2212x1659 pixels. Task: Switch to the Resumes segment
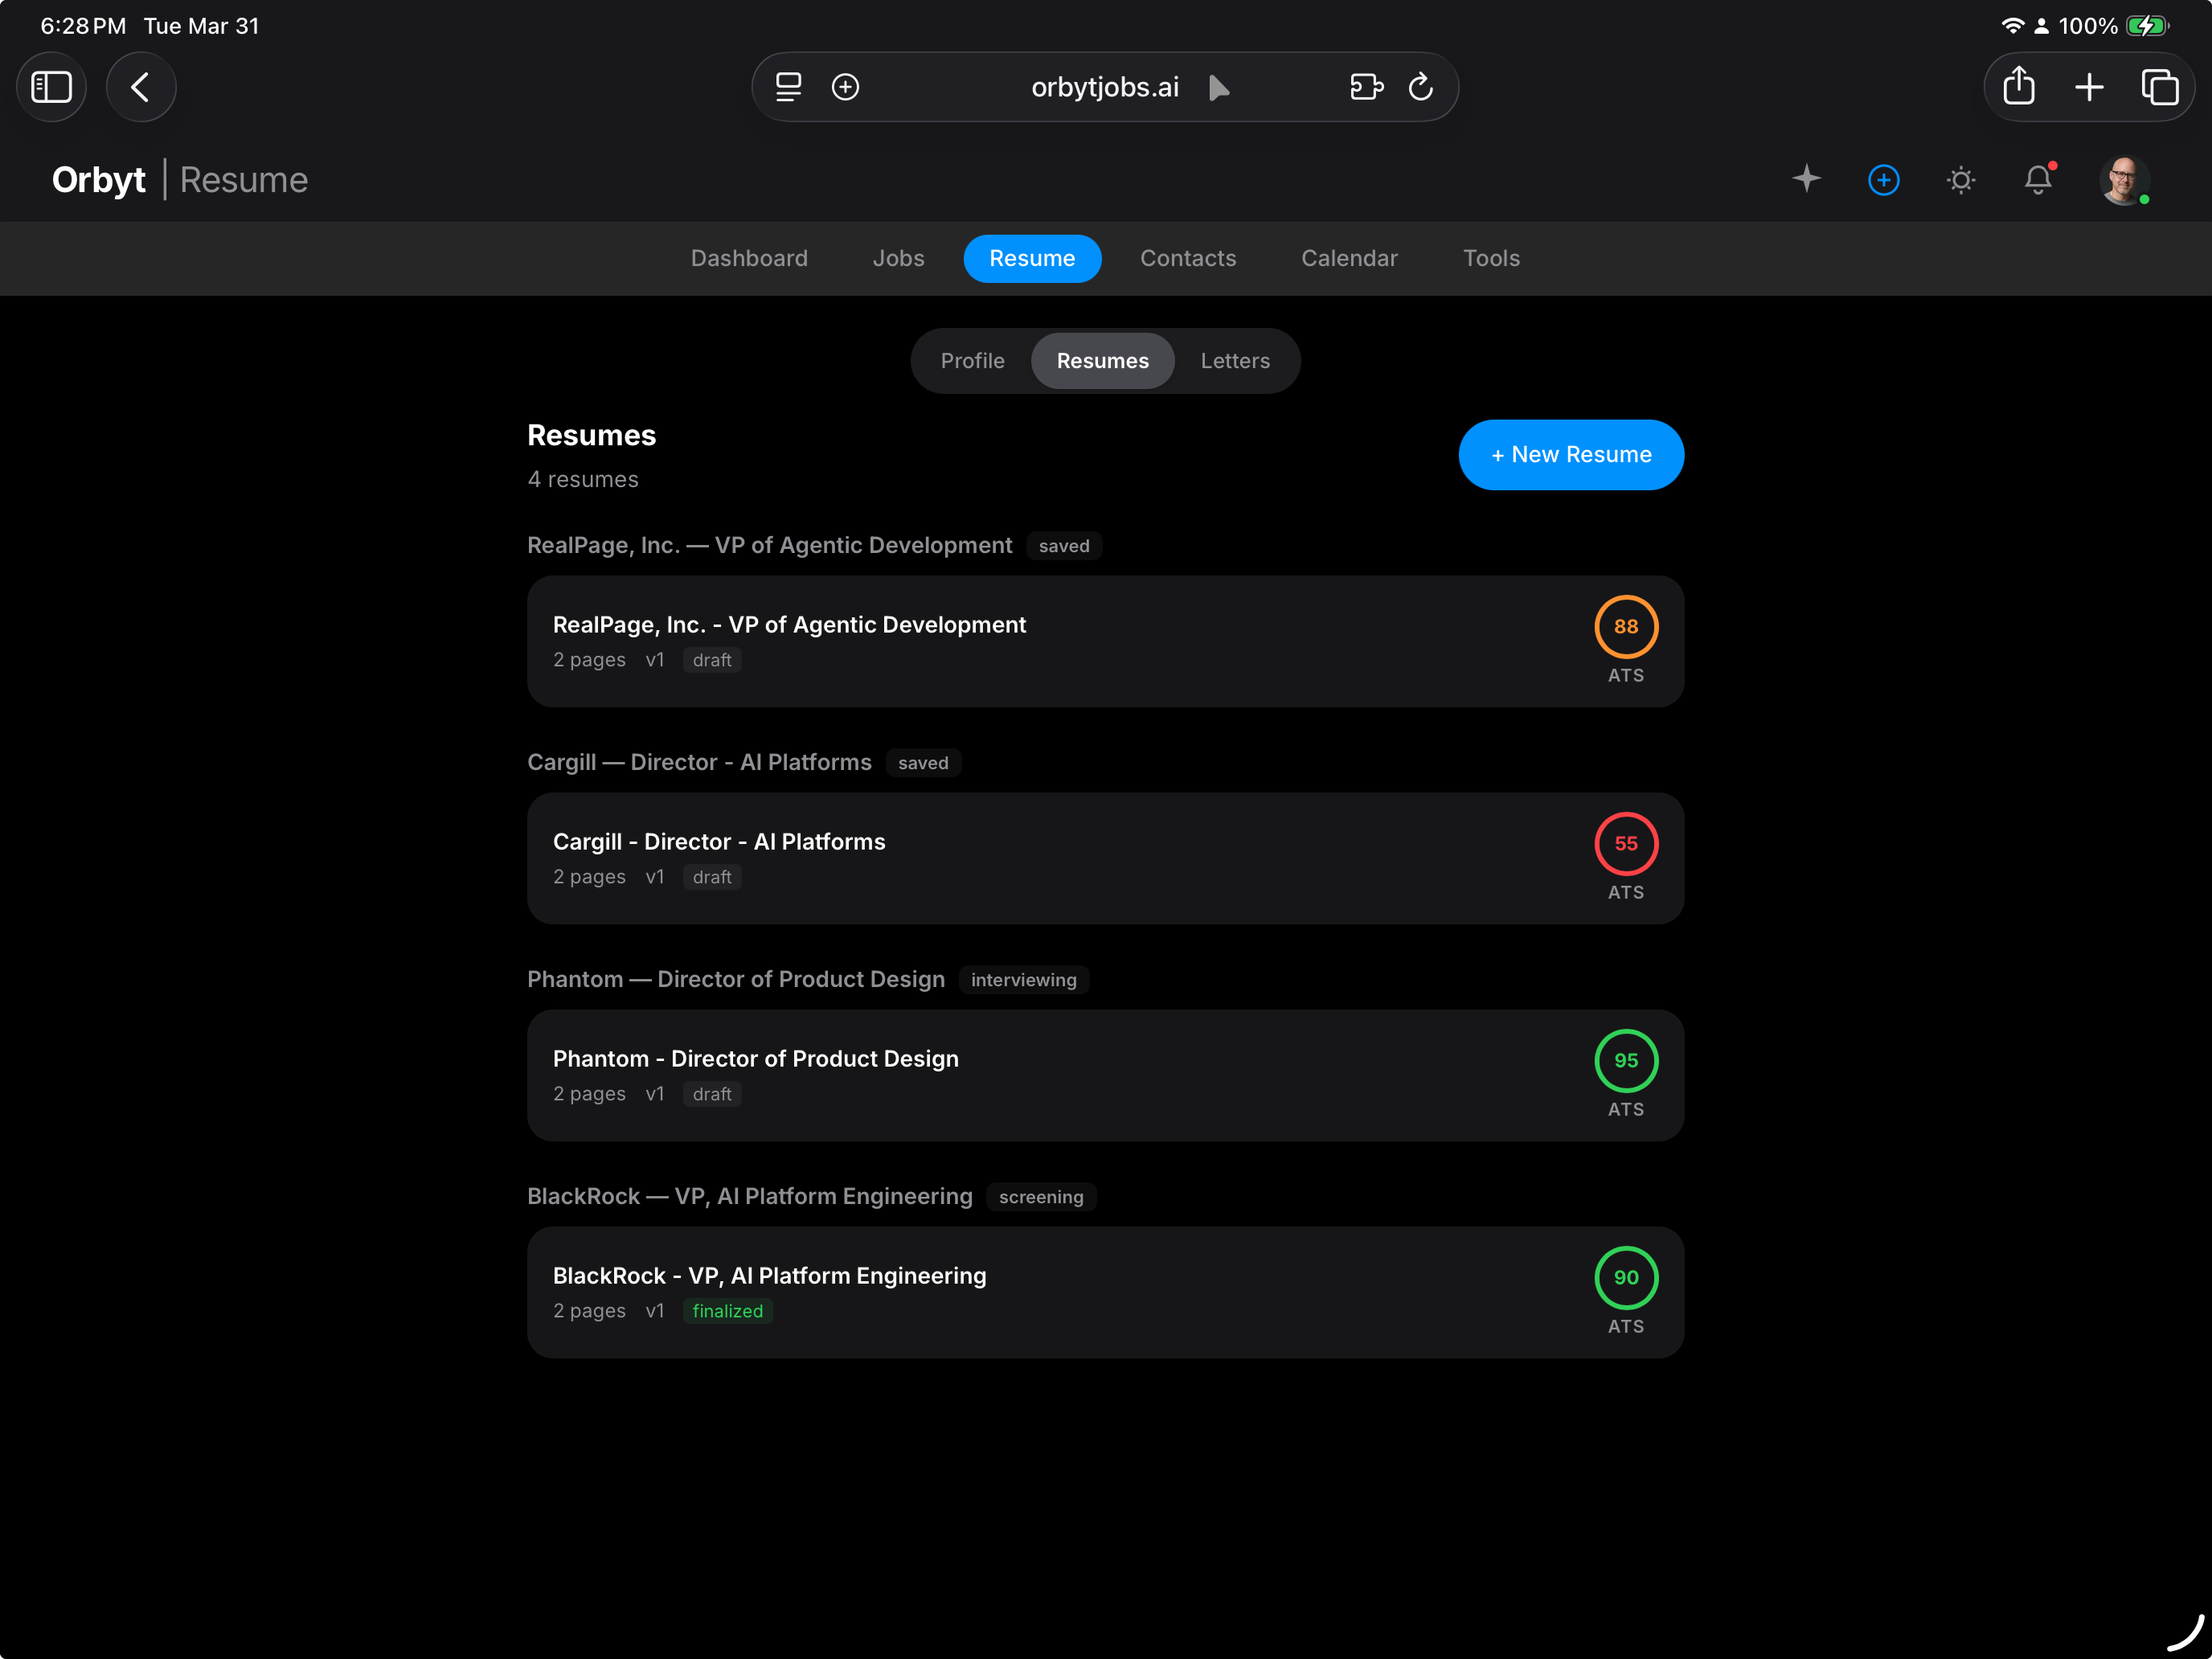(1102, 361)
